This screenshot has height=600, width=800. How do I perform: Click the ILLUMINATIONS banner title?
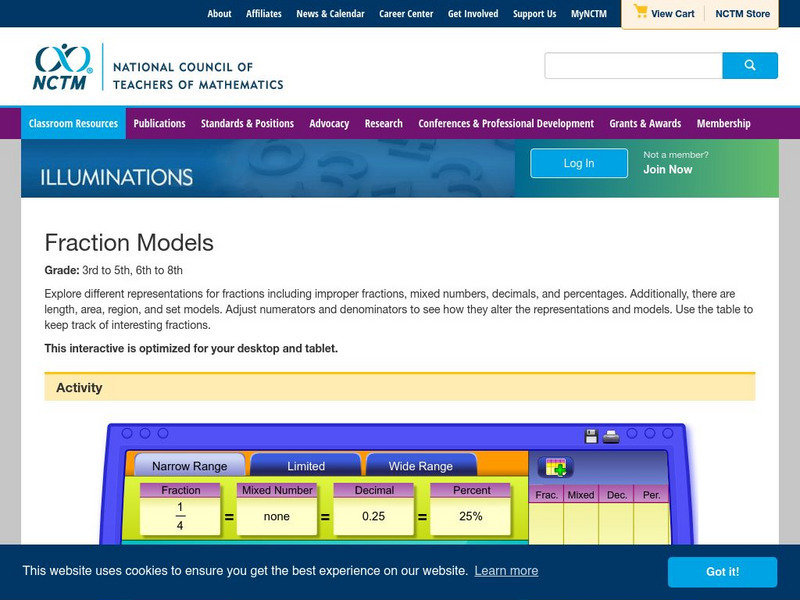point(116,177)
